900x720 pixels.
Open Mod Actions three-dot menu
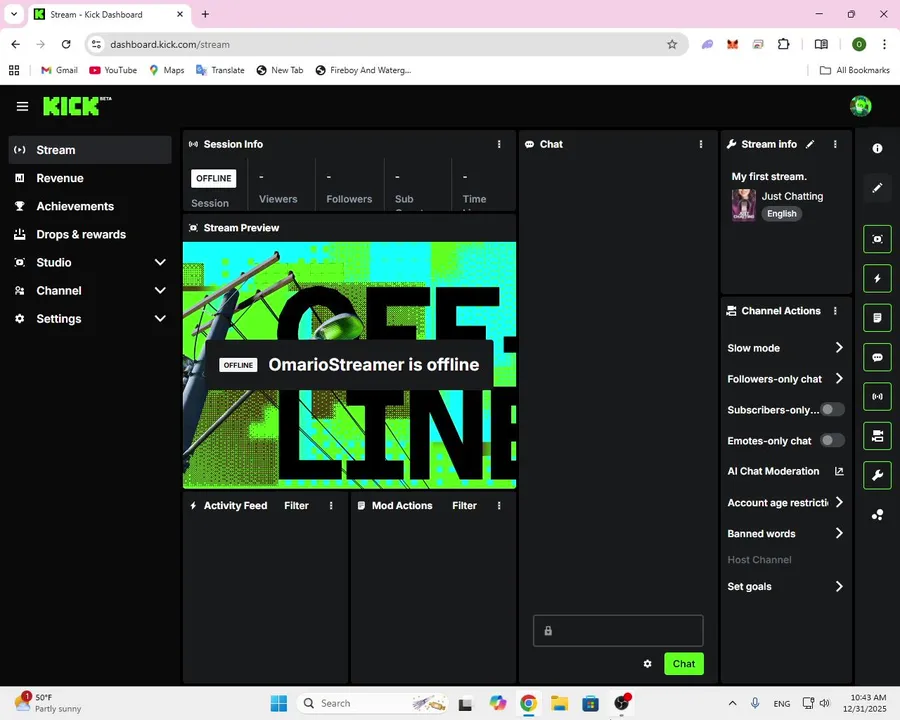[x=499, y=505]
